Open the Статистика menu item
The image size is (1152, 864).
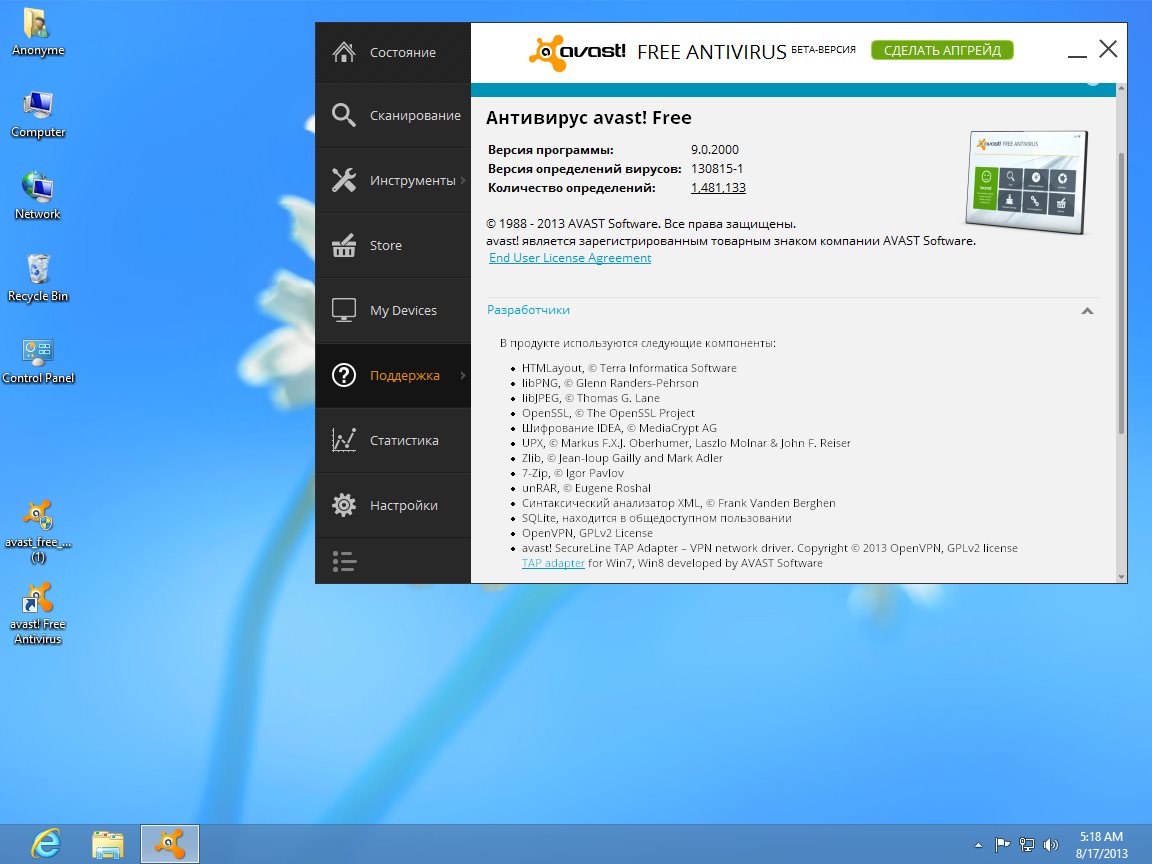pos(393,440)
